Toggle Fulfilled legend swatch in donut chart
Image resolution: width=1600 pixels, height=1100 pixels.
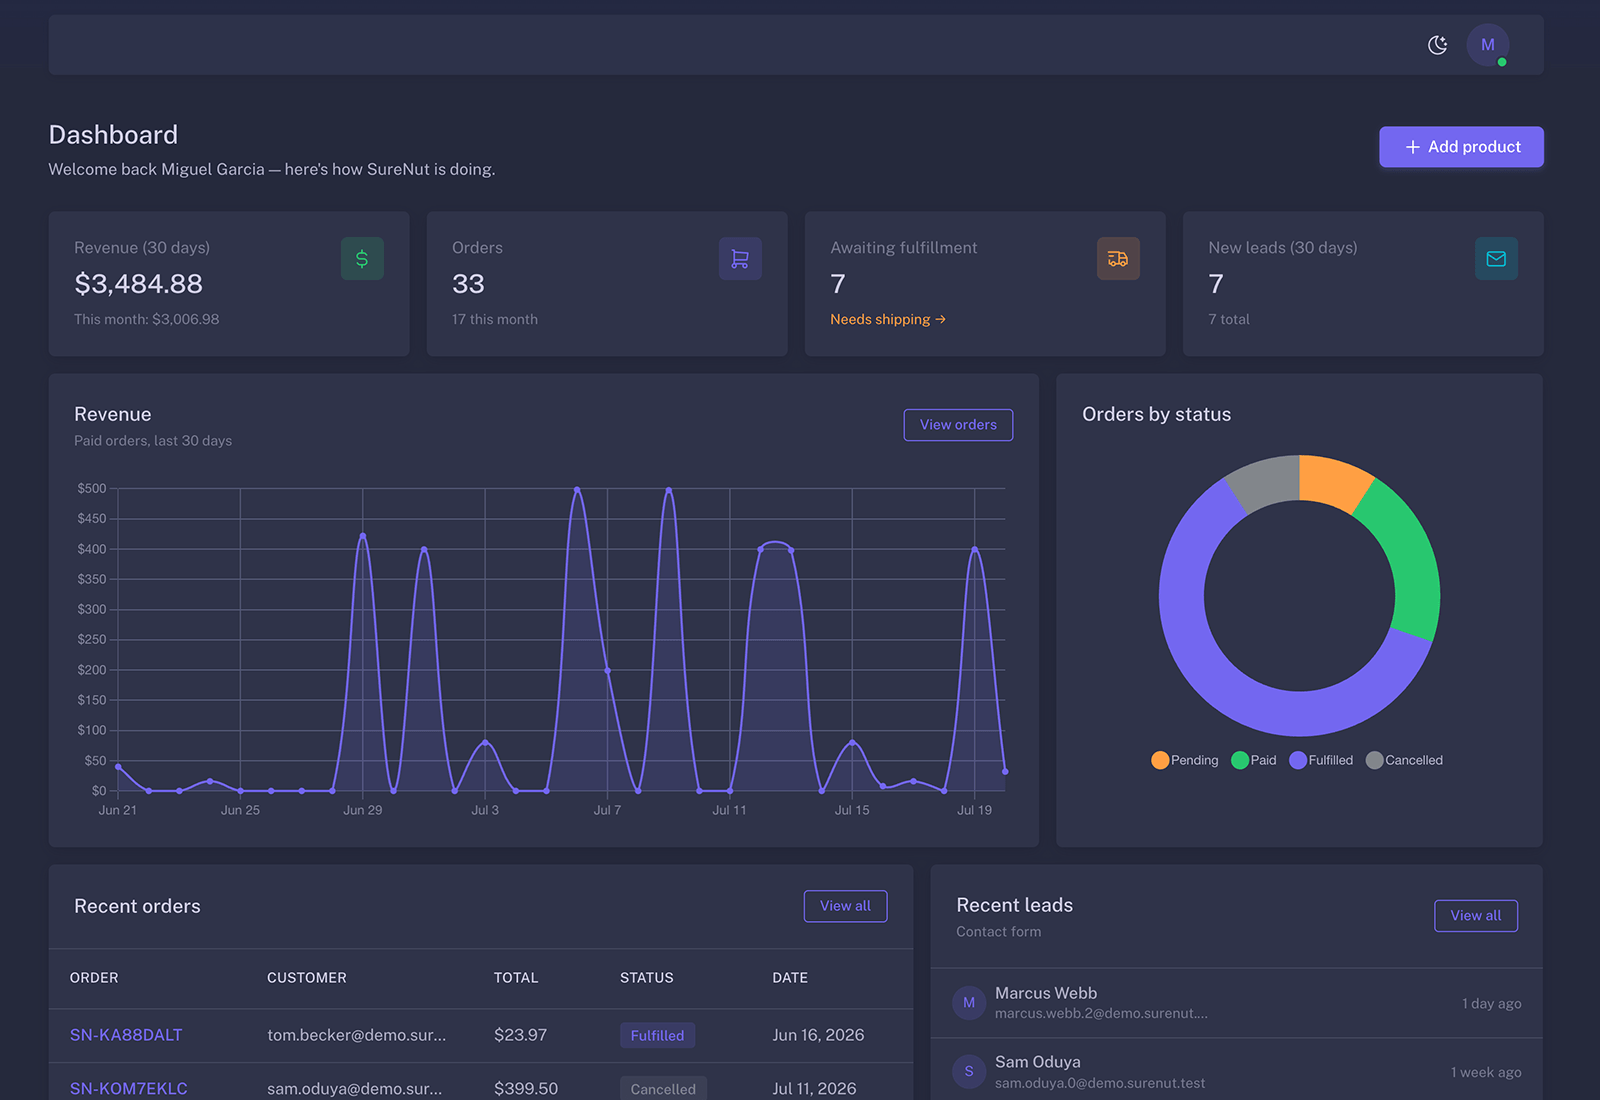(1298, 760)
